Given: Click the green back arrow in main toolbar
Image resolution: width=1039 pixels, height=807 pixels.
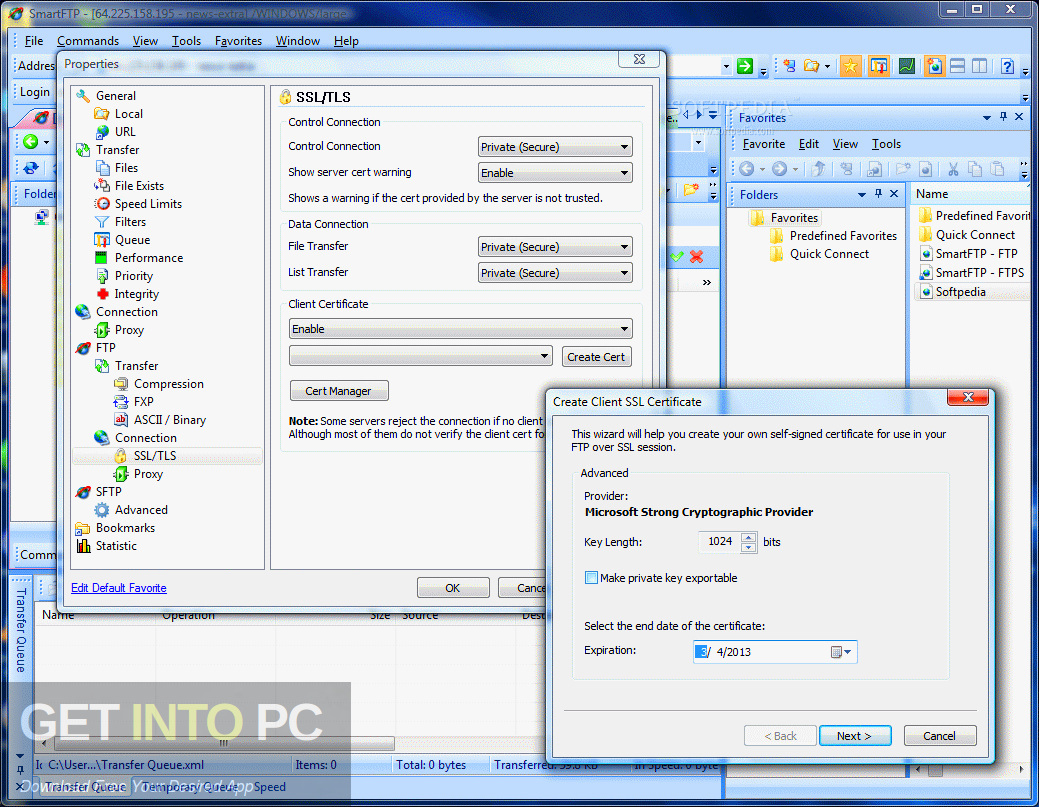Looking at the screenshot, I should (30, 141).
